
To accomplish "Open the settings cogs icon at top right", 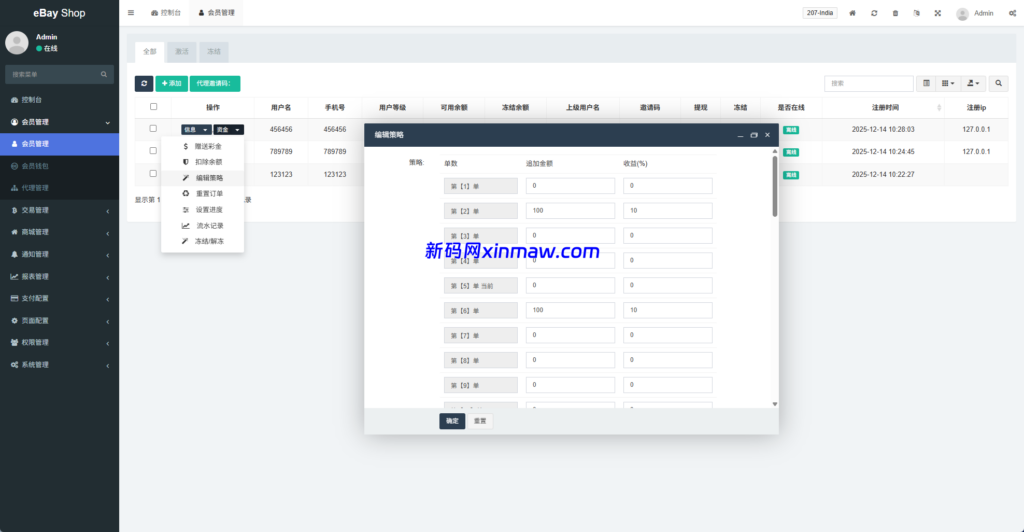I will pyautogui.click(x=1012, y=13).
